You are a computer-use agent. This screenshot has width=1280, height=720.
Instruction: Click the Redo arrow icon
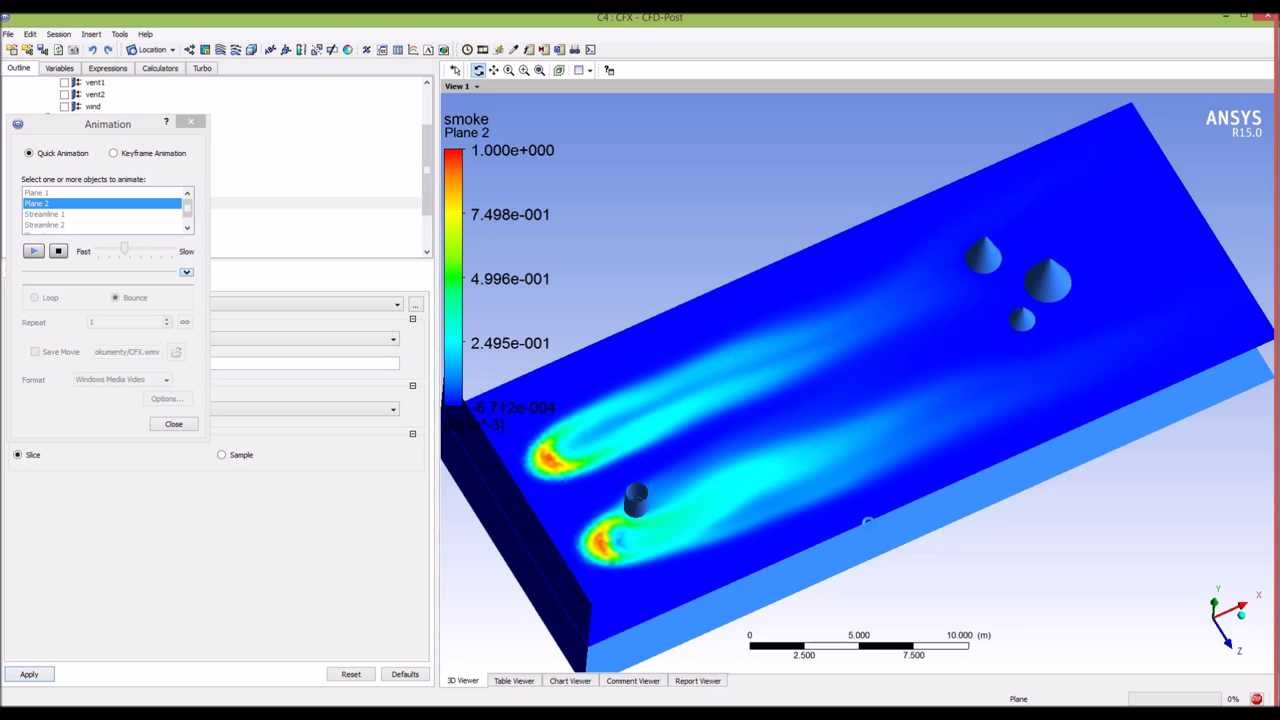point(108,49)
